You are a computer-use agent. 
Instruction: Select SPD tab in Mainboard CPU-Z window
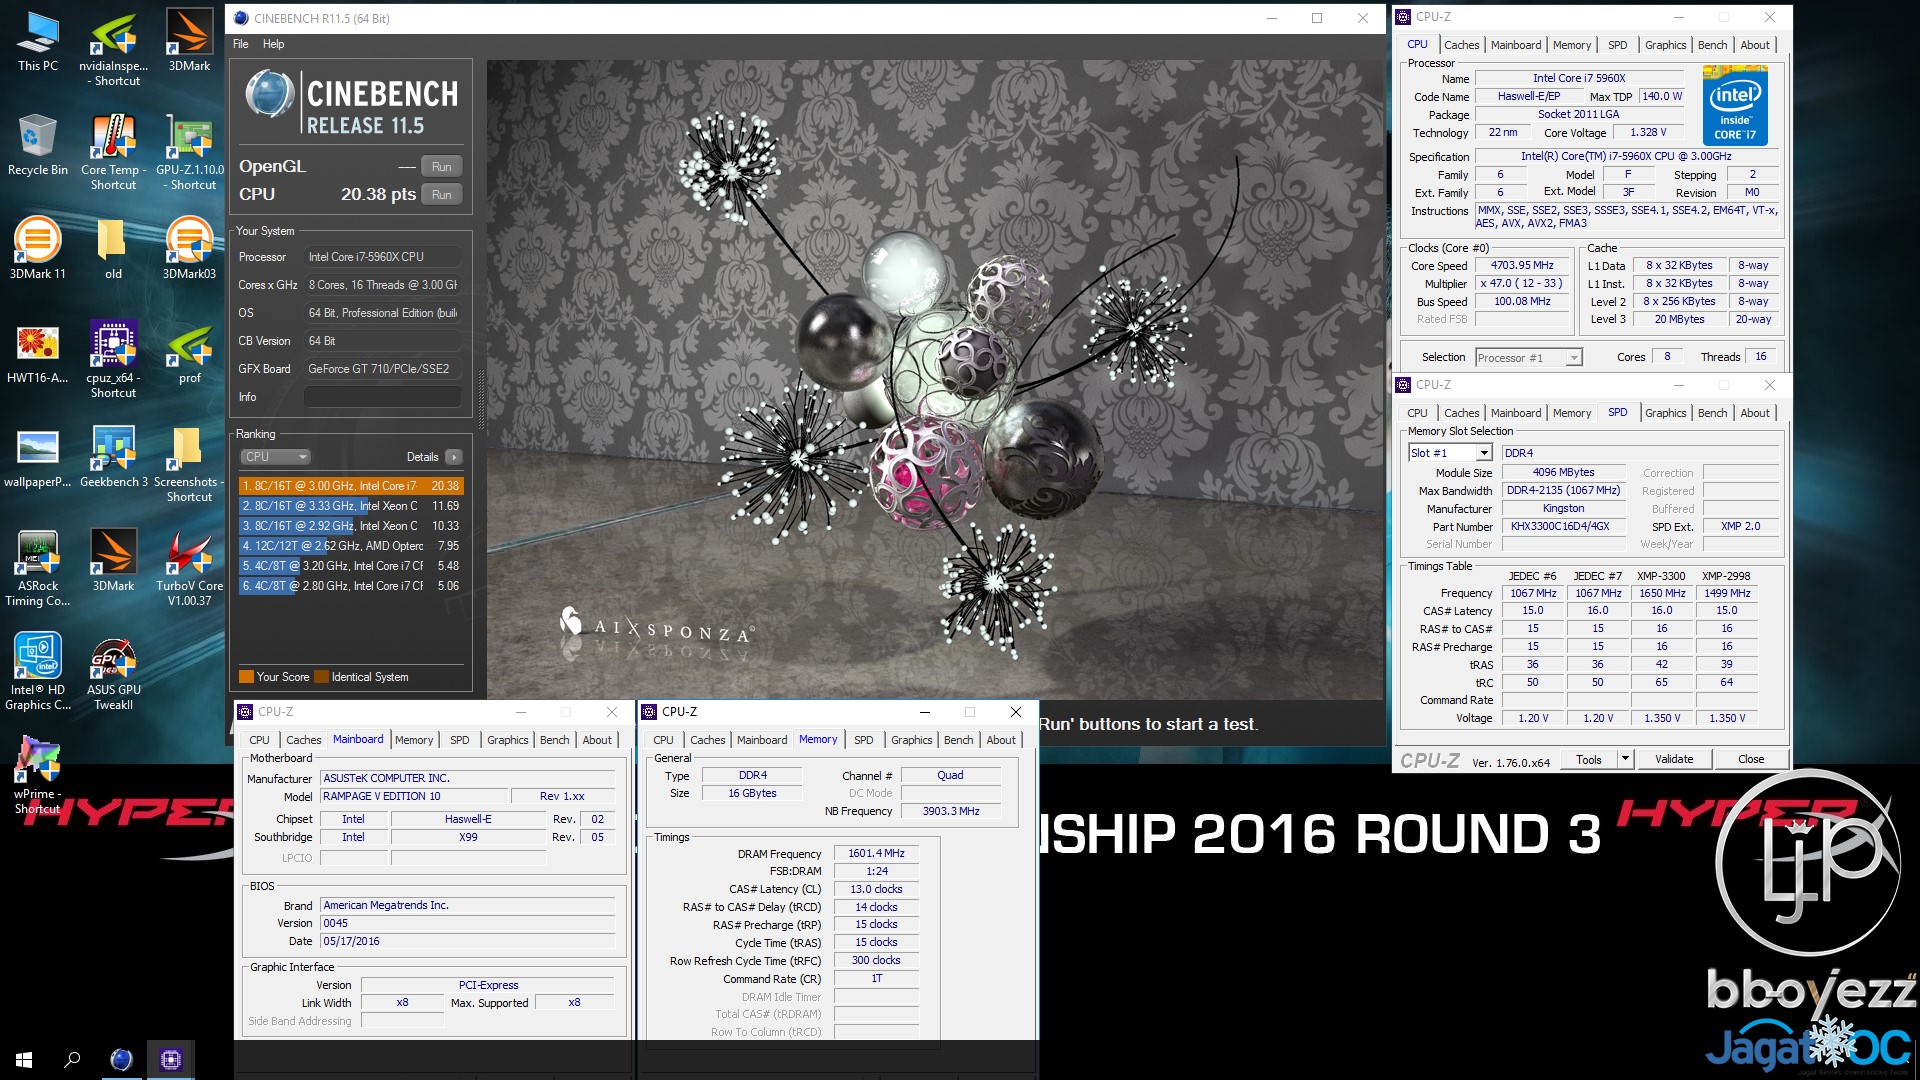tap(459, 740)
